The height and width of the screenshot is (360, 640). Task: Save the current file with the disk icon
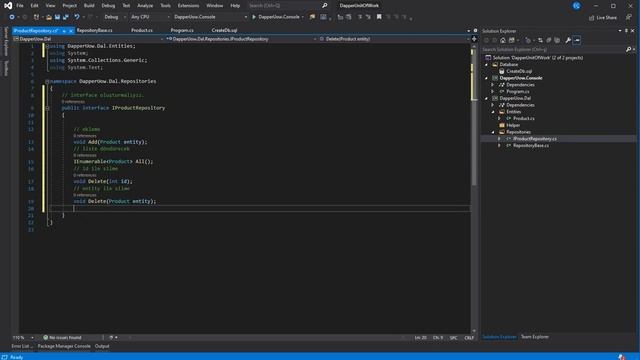pos(57,17)
